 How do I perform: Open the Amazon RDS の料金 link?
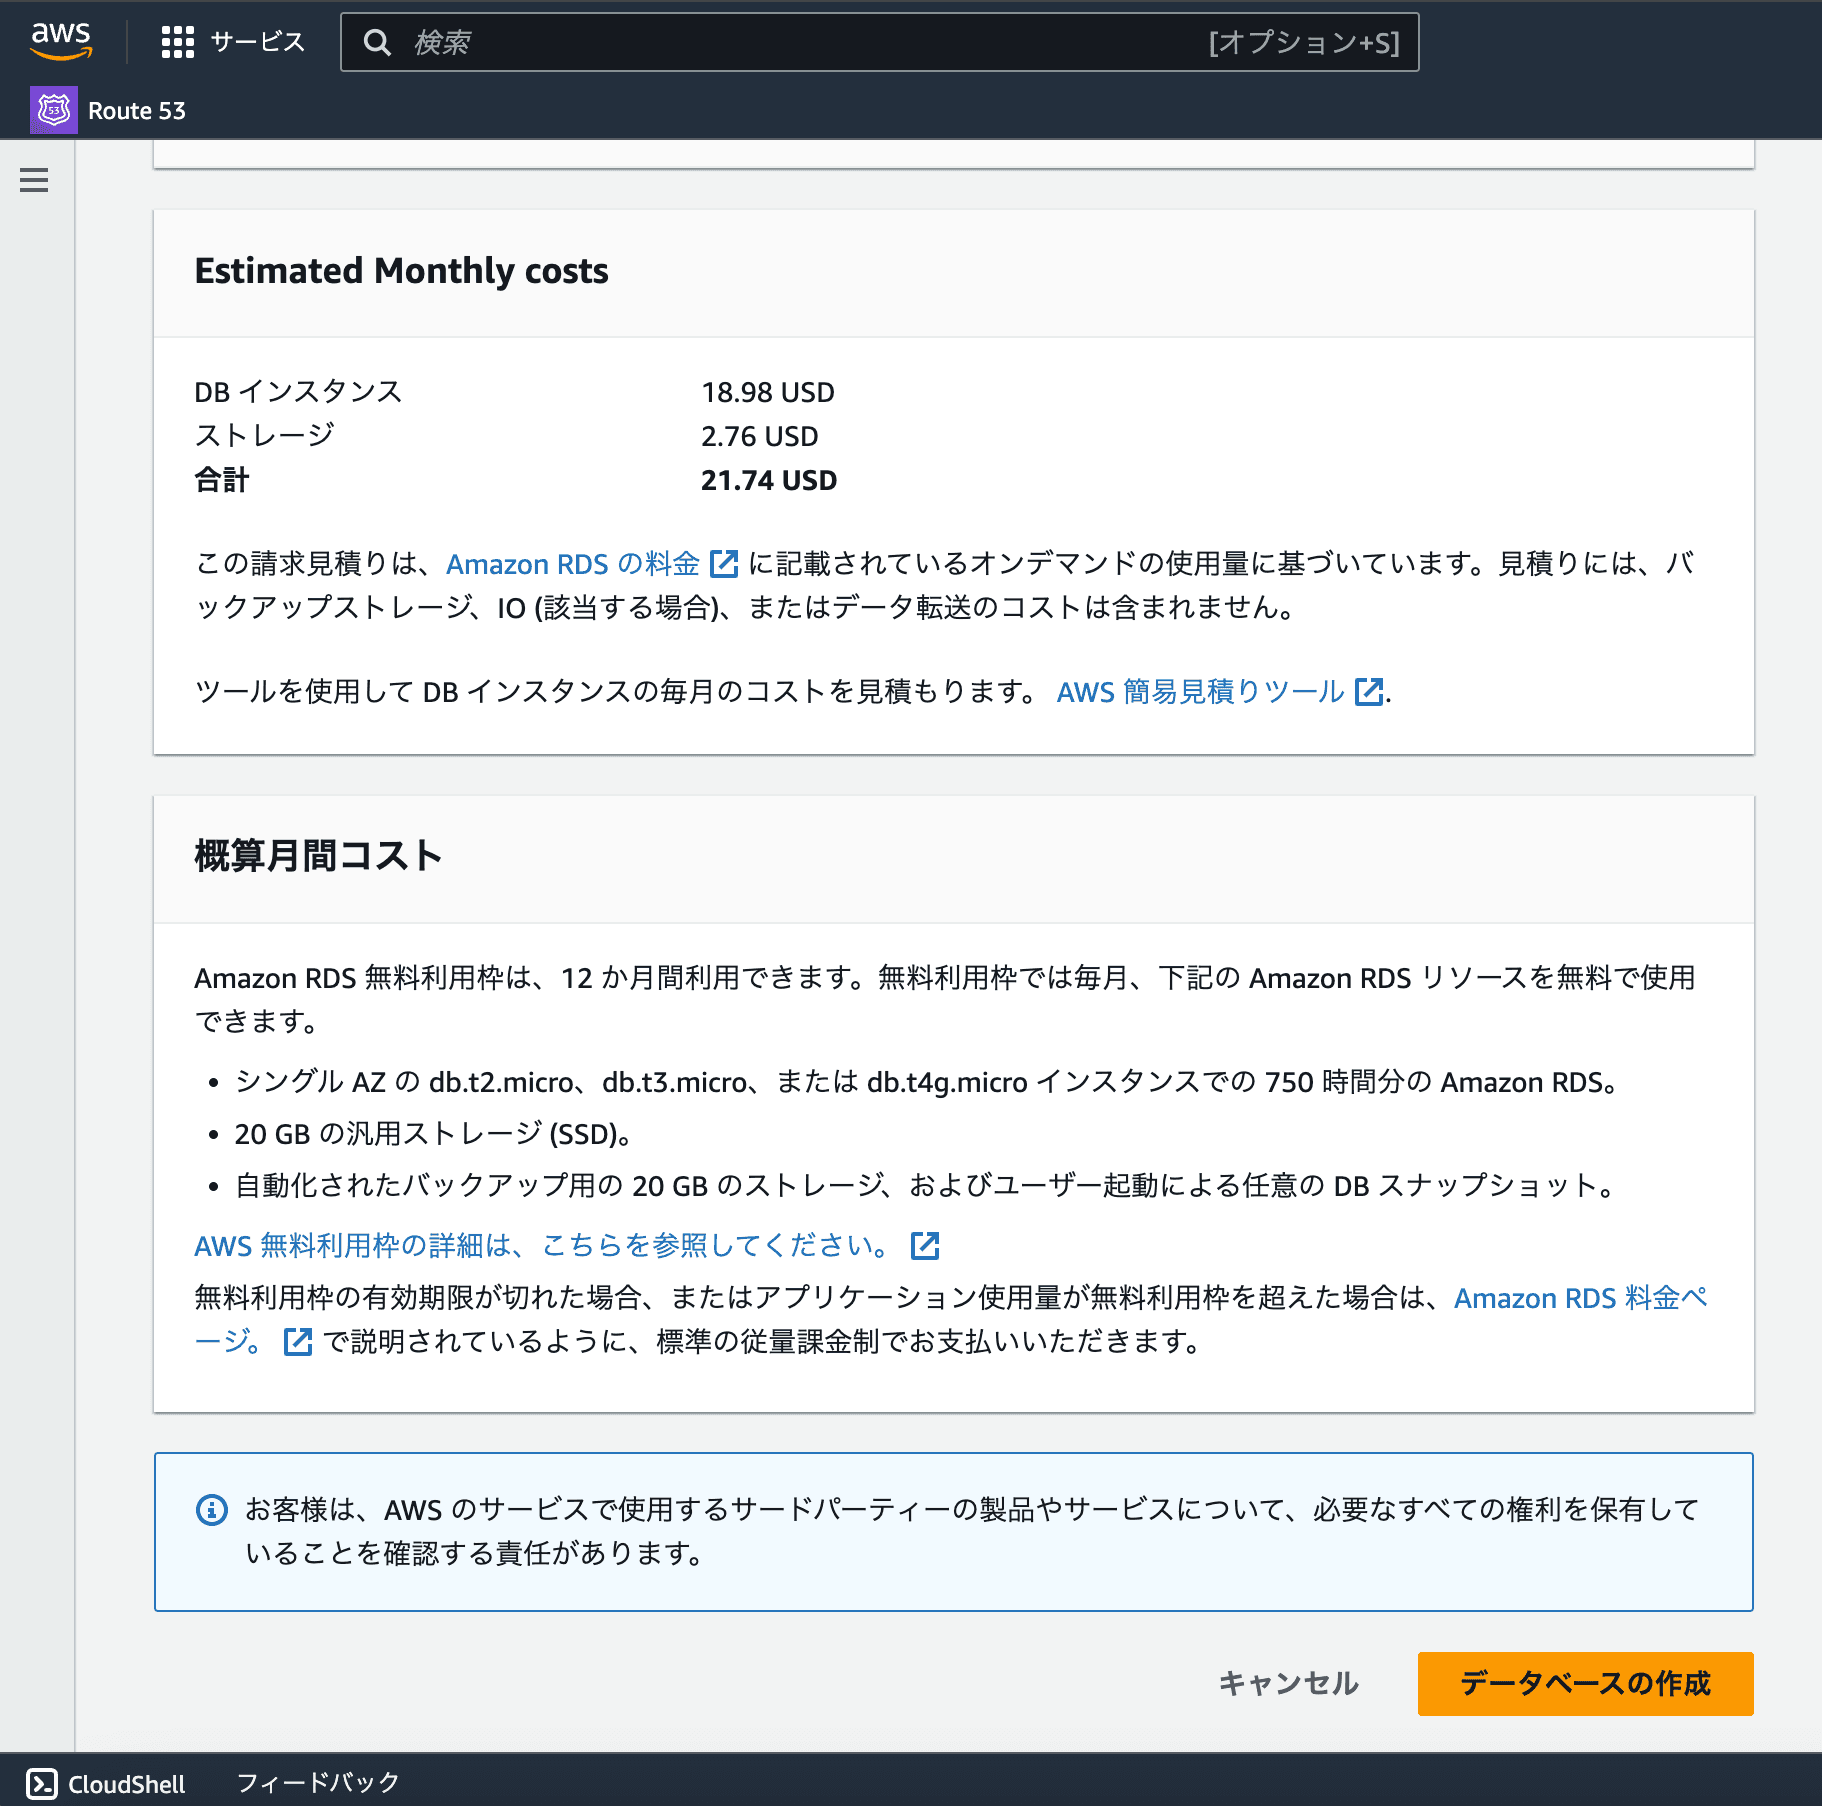click(x=573, y=564)
